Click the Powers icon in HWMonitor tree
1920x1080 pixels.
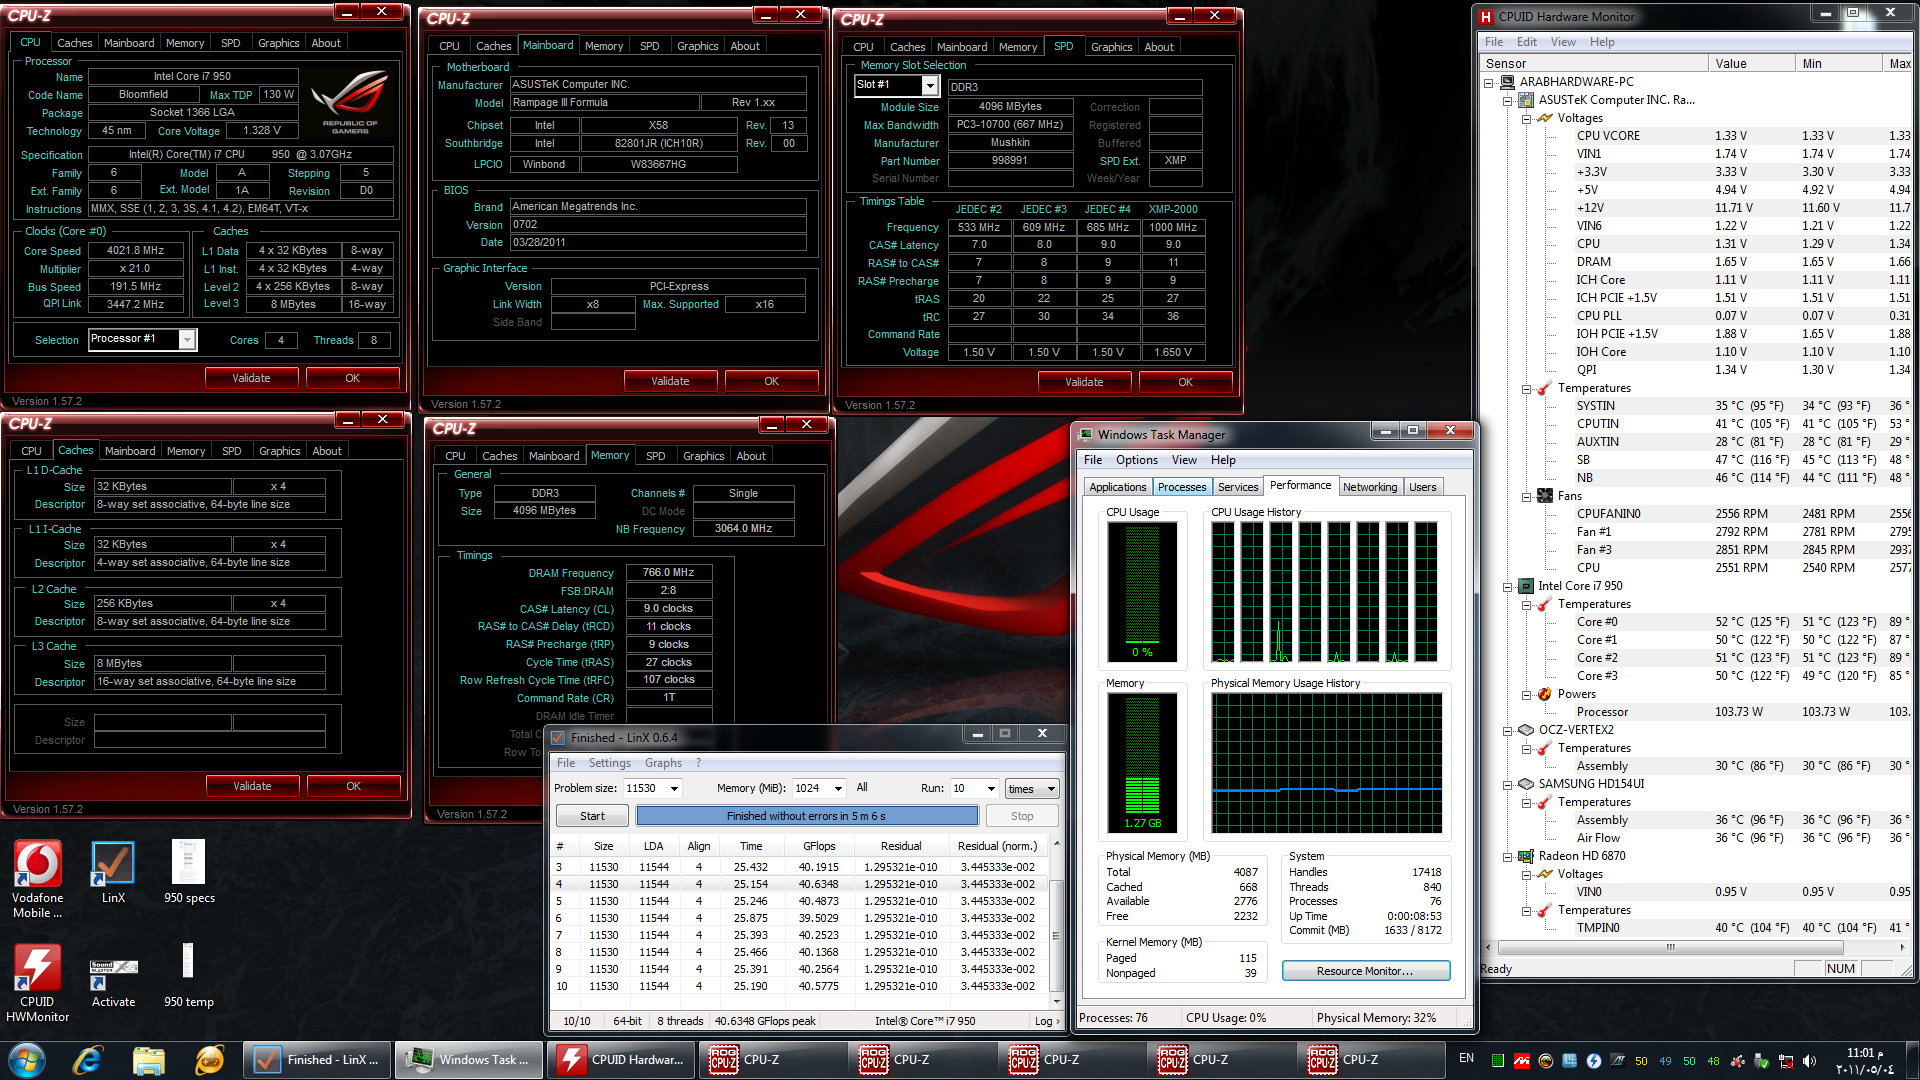pyautogui.click(x=1545, y=694)
